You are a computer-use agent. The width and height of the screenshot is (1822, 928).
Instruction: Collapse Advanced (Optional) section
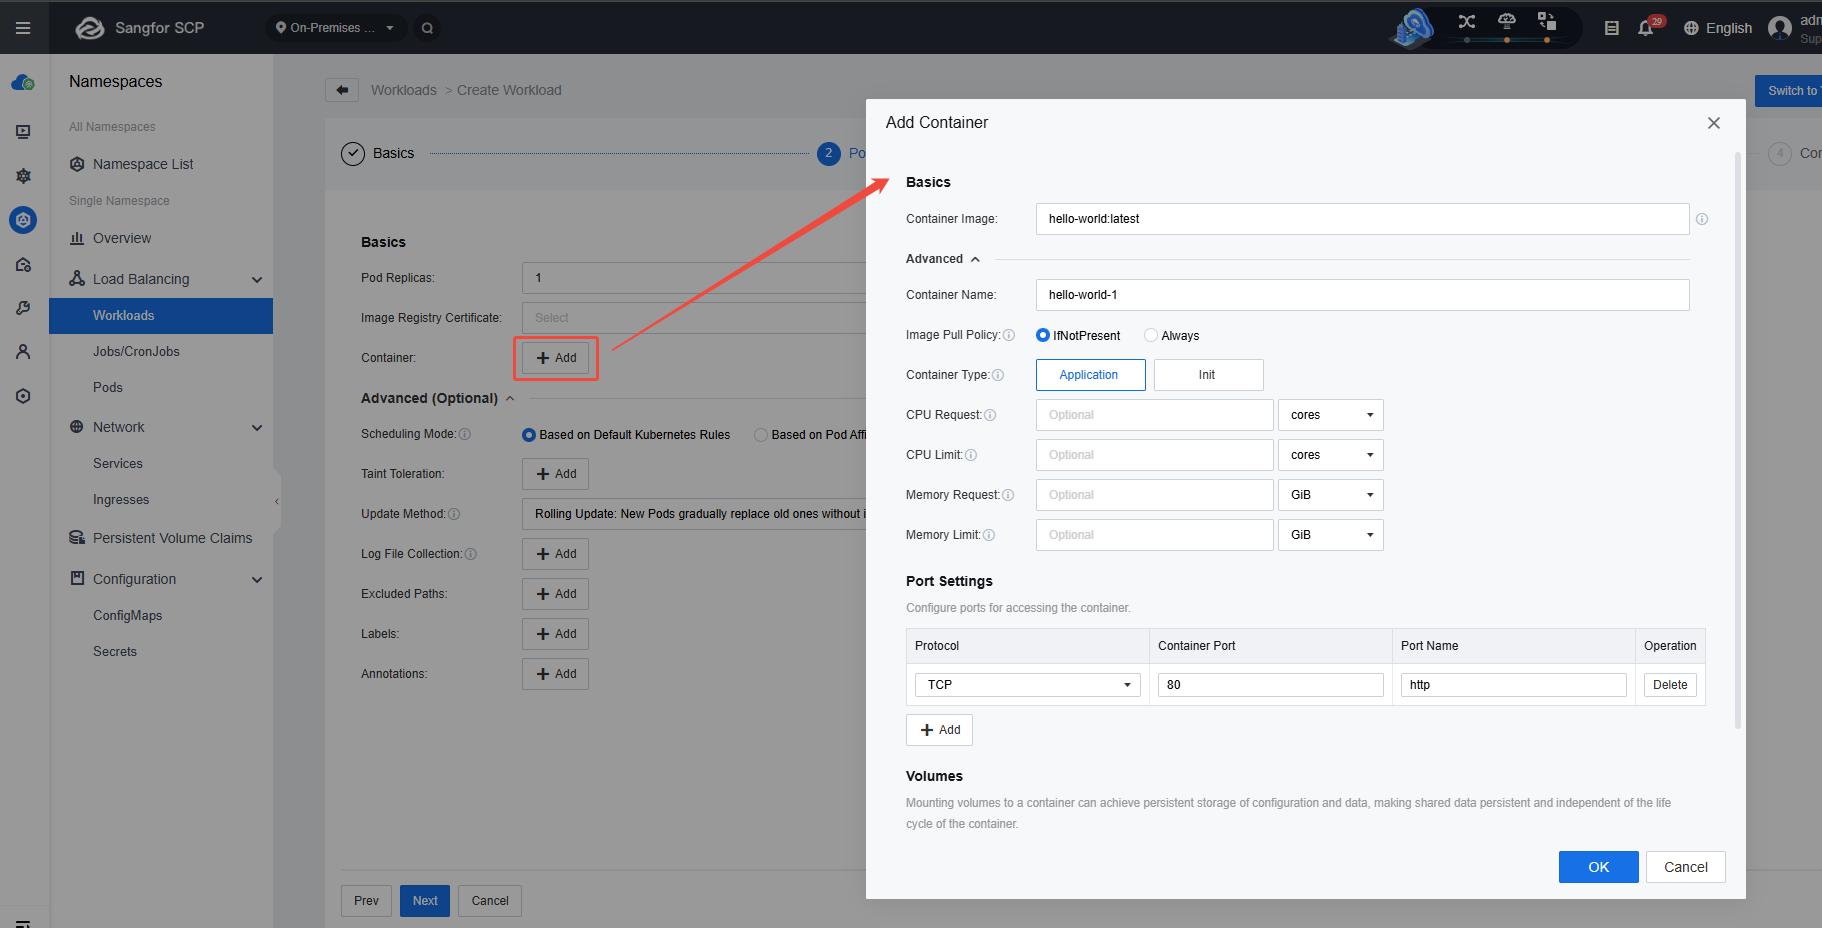tap(438, 398)
